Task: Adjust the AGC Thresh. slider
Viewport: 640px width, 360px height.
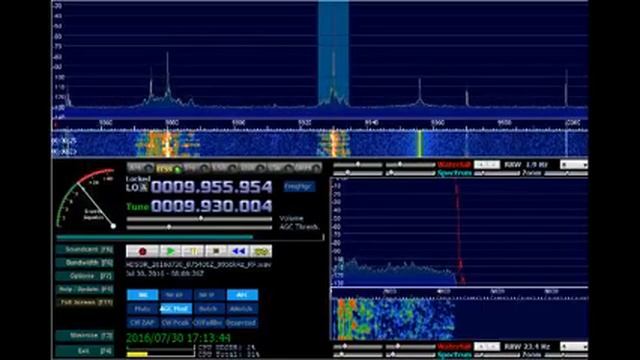Action: tap(199, 227)
